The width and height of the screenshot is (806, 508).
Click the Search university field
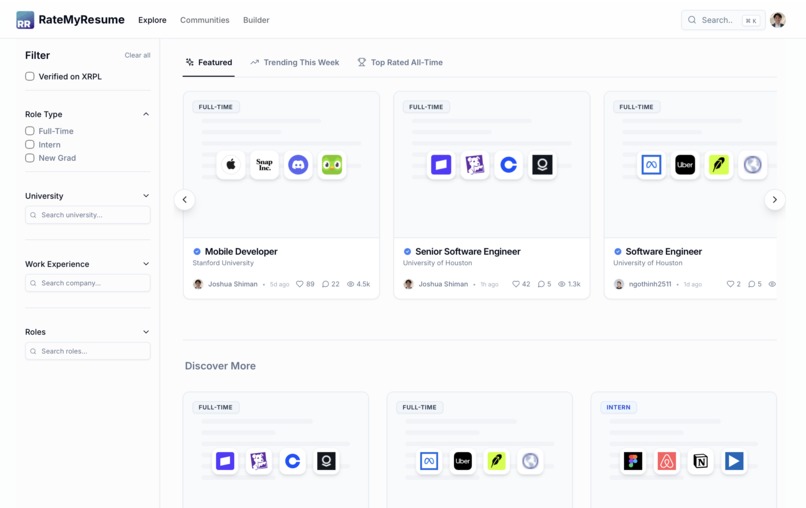point(88,215)
